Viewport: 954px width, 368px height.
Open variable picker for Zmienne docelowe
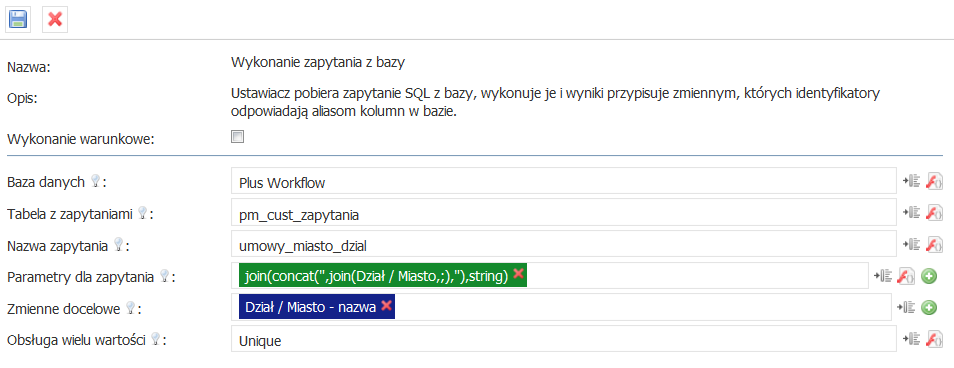tap(907, 308)
